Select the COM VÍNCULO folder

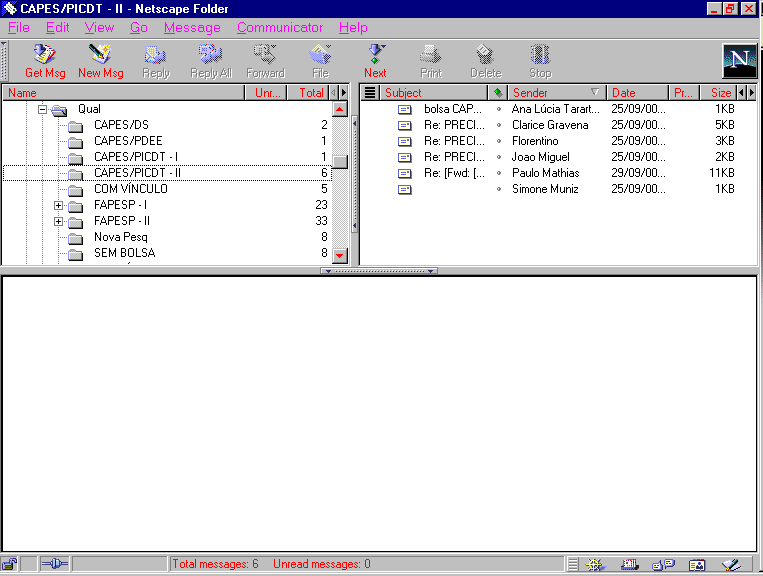[130, 189]
